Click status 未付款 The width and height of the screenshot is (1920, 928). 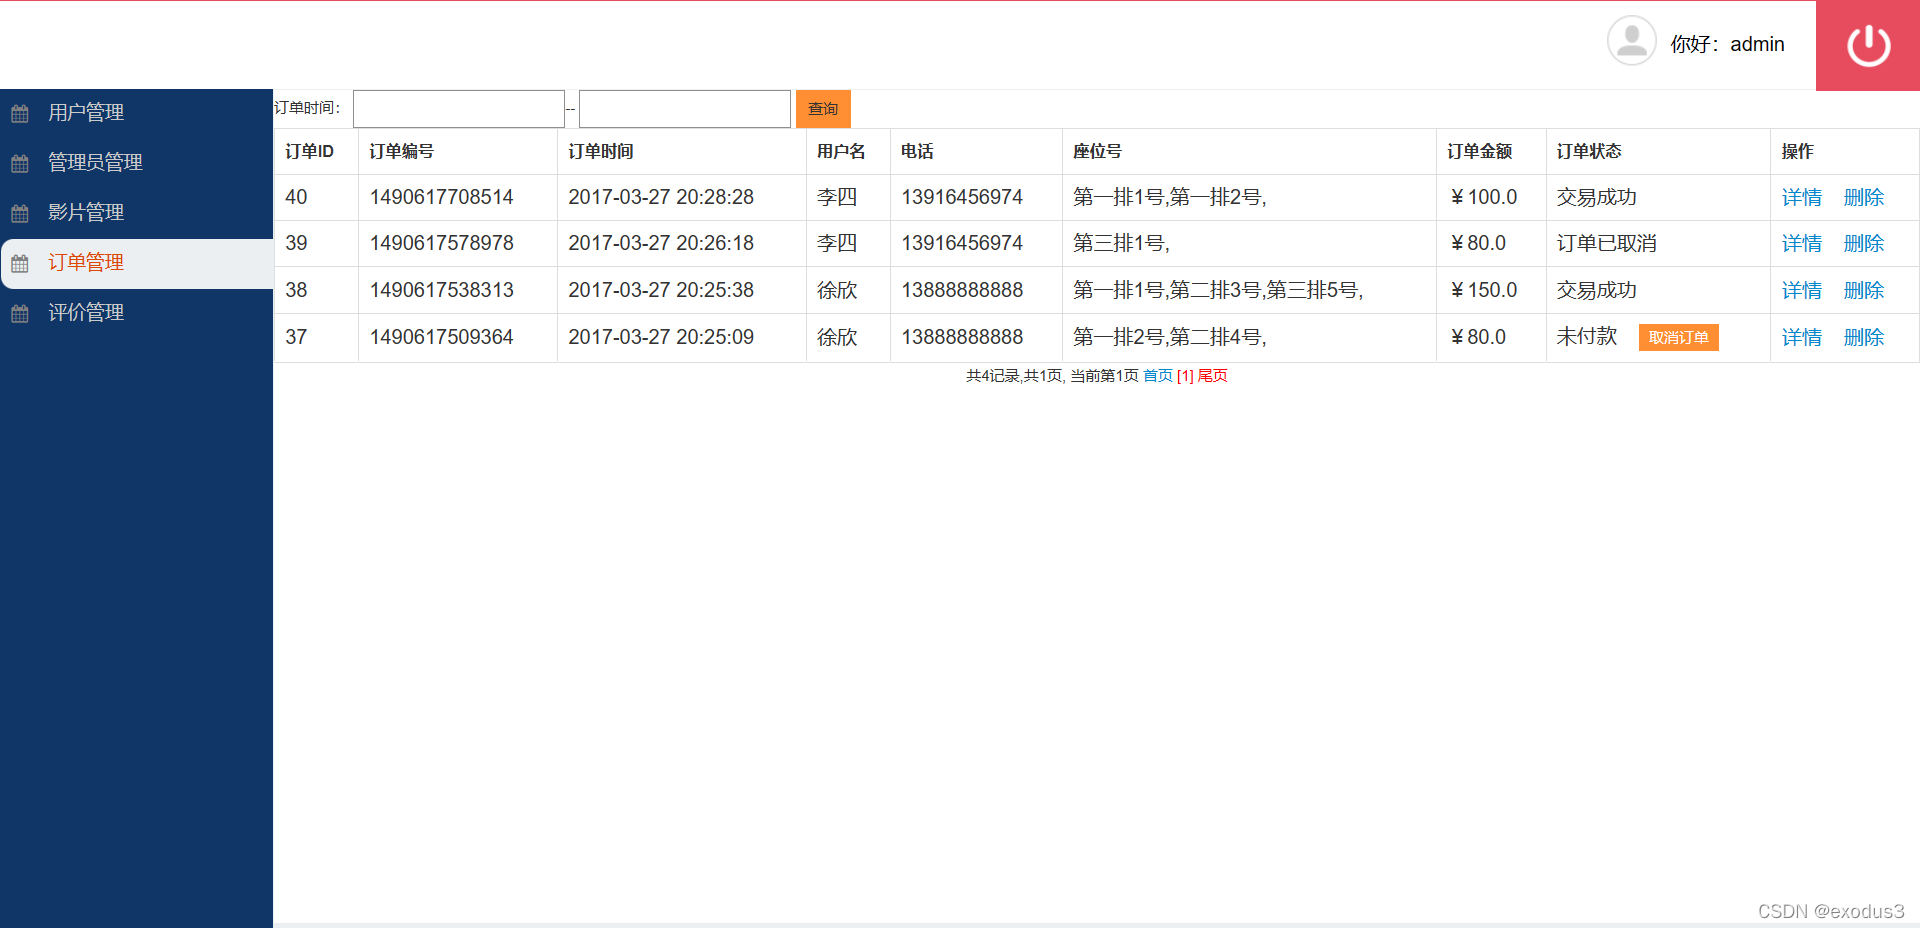point(1586,338)
